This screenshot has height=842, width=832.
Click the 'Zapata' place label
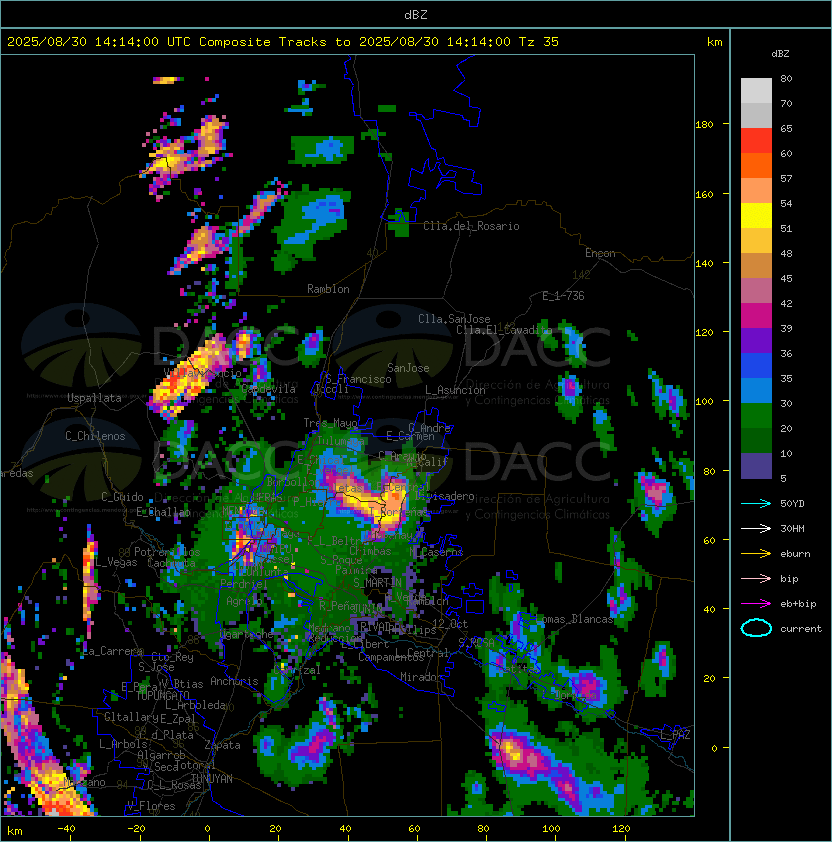point(222,745)
